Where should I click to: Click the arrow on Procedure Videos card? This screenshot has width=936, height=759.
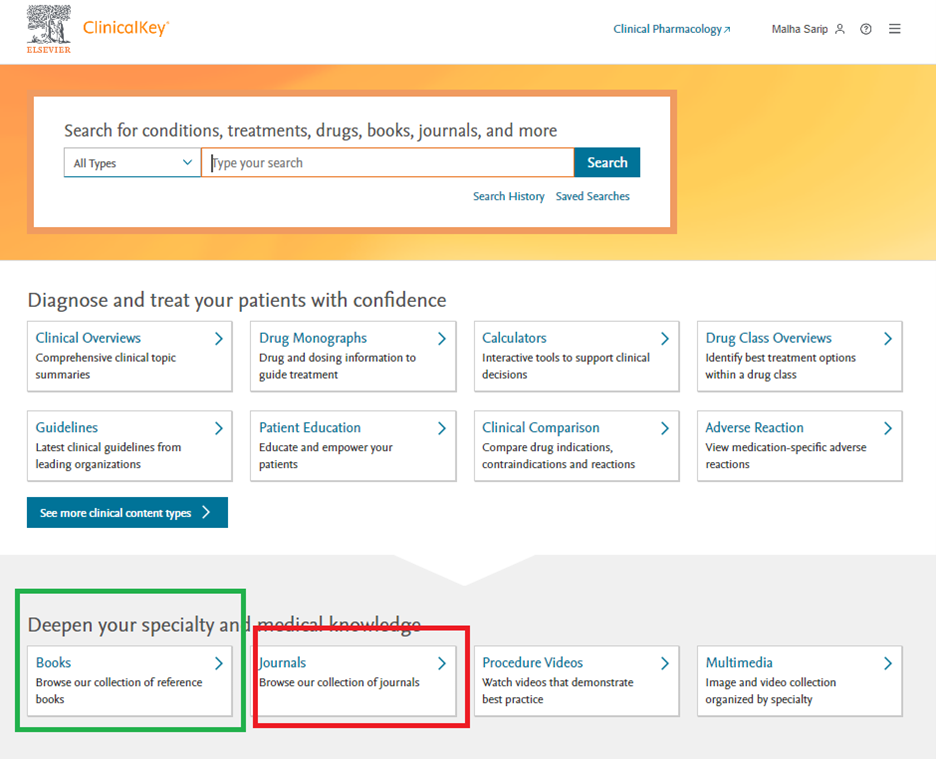point(665,663)
